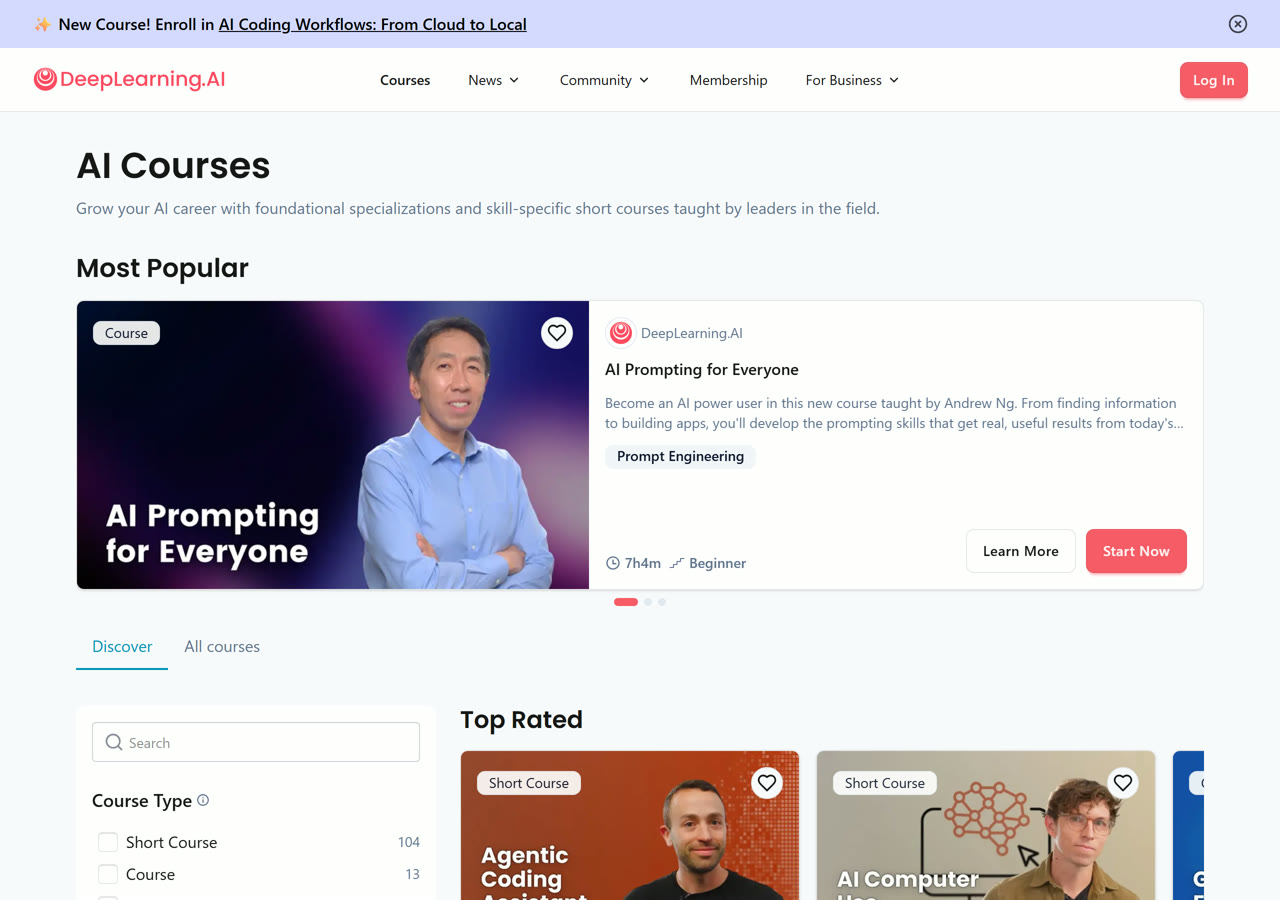Click the Top Rated heading
This screenshot has width=1280, height=900.
[x=521, y=720]
